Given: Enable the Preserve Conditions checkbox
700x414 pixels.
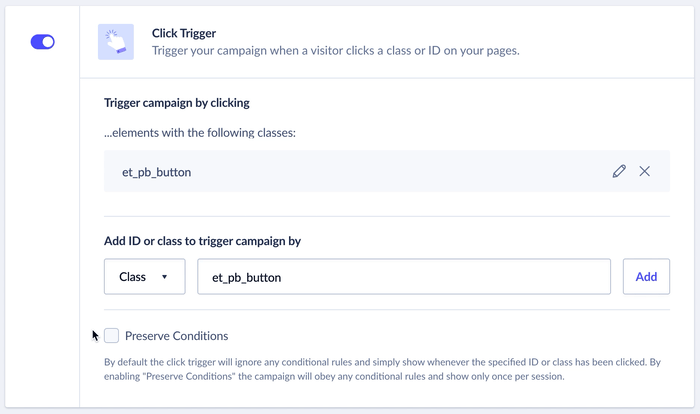Looking at the screenshot, I should click(111, 336).
